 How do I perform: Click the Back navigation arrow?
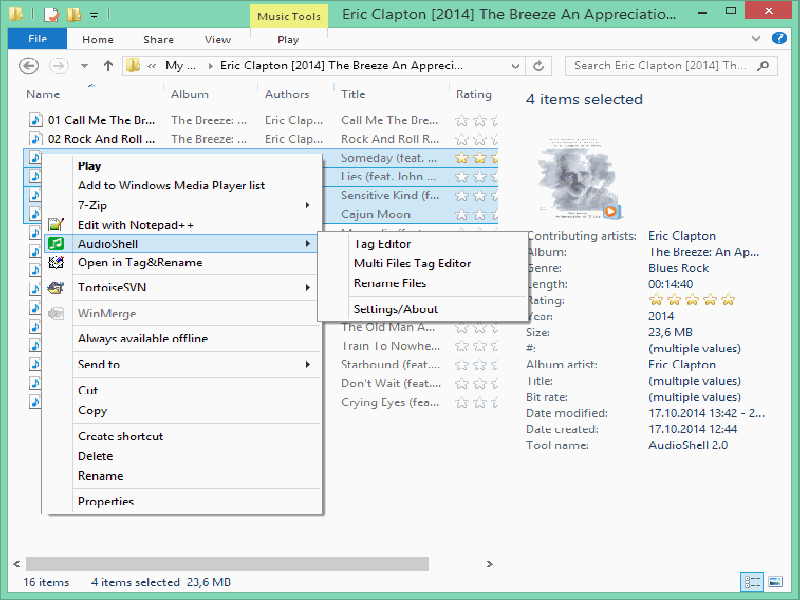click(29, 66)
